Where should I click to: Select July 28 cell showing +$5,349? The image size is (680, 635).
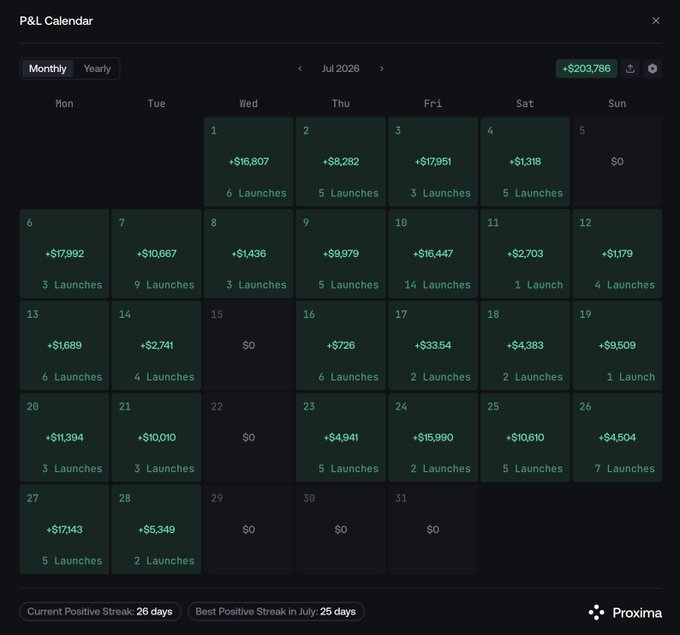tap(157, 530)
